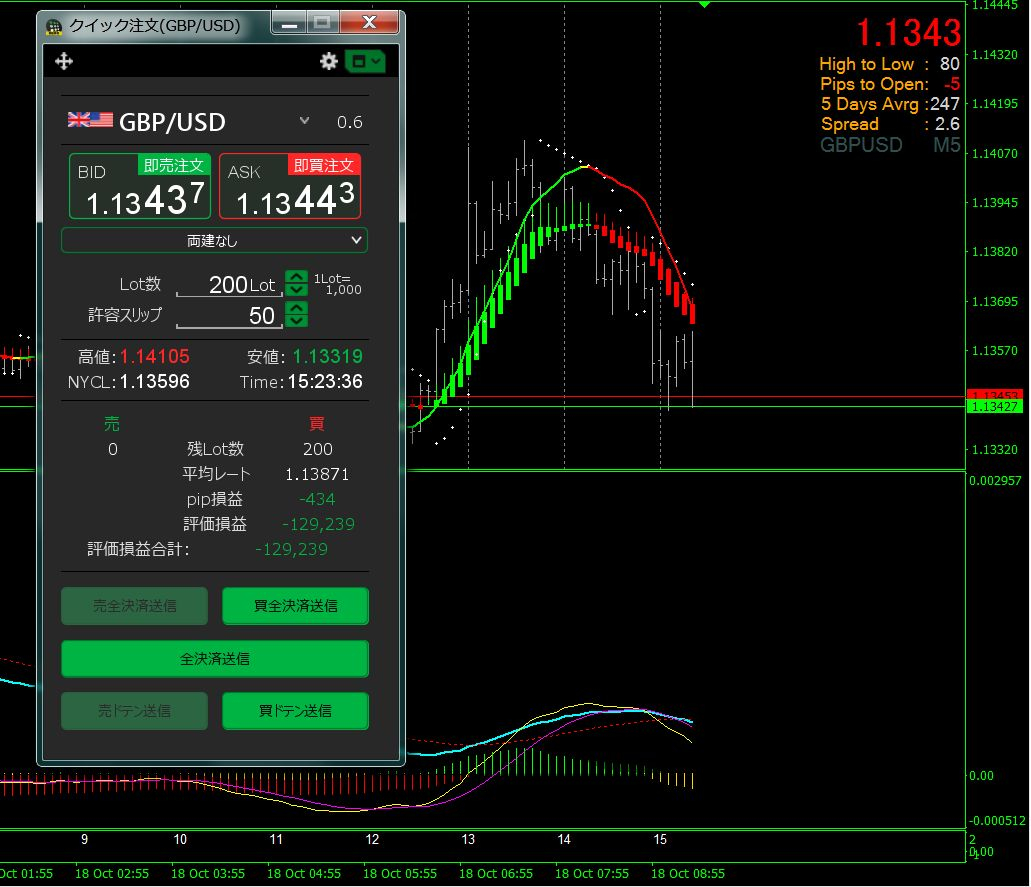Click the 1.14070 price axis label

(x=994, y=153)
